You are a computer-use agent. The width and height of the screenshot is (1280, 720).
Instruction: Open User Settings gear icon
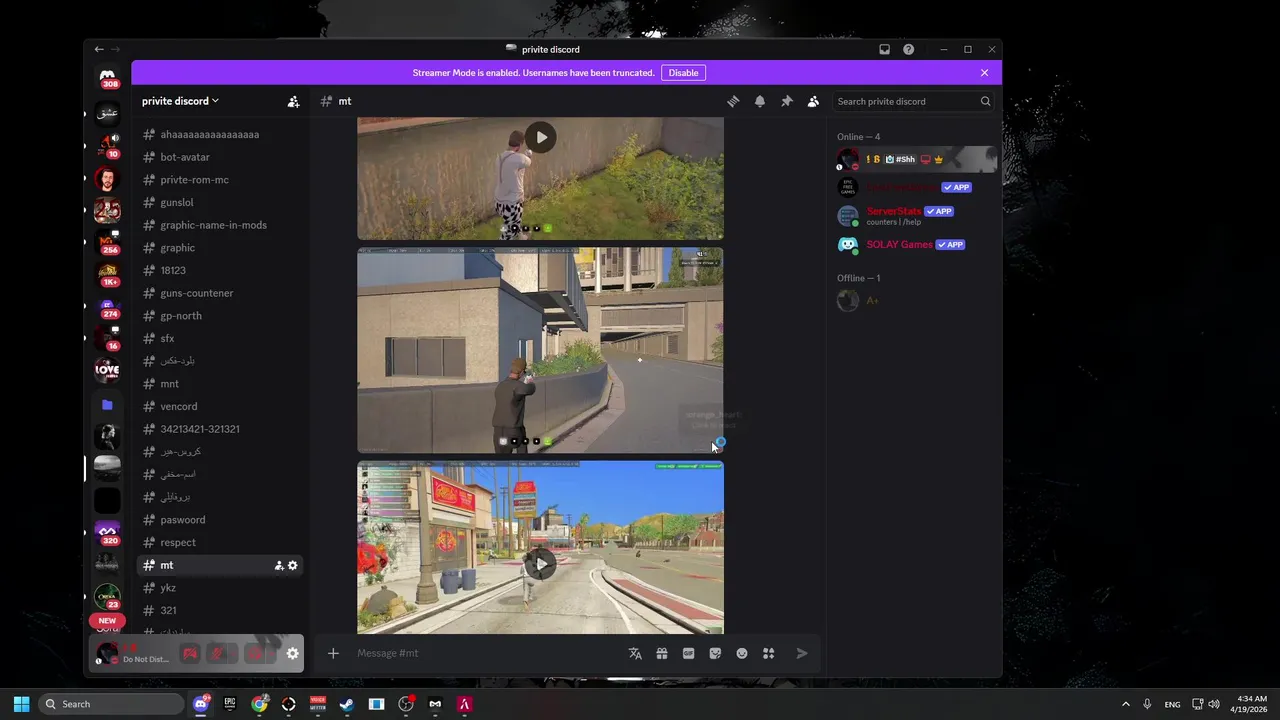pos(292,653)
